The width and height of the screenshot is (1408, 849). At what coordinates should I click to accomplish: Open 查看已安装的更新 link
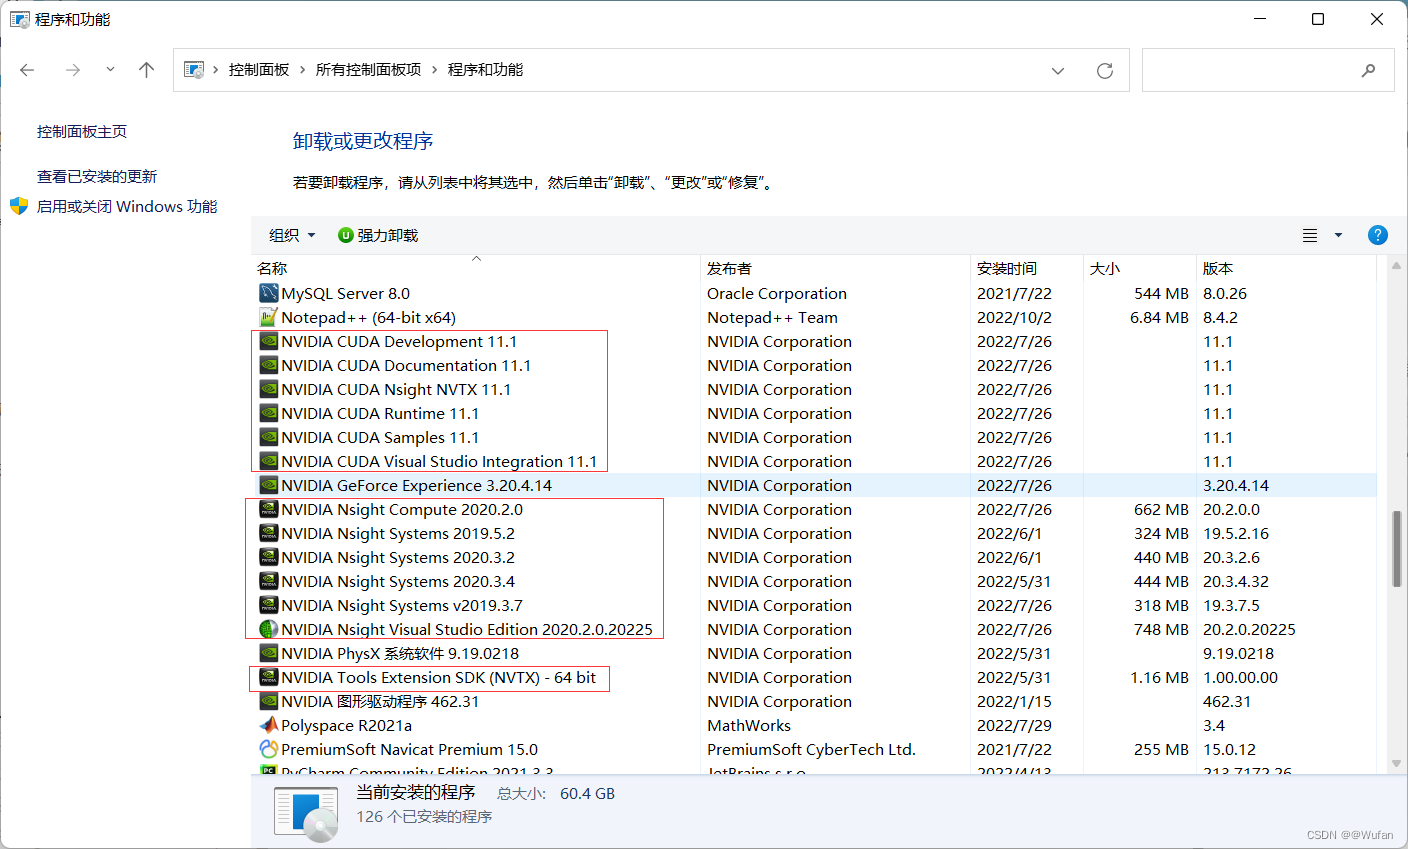pos(97,176)
